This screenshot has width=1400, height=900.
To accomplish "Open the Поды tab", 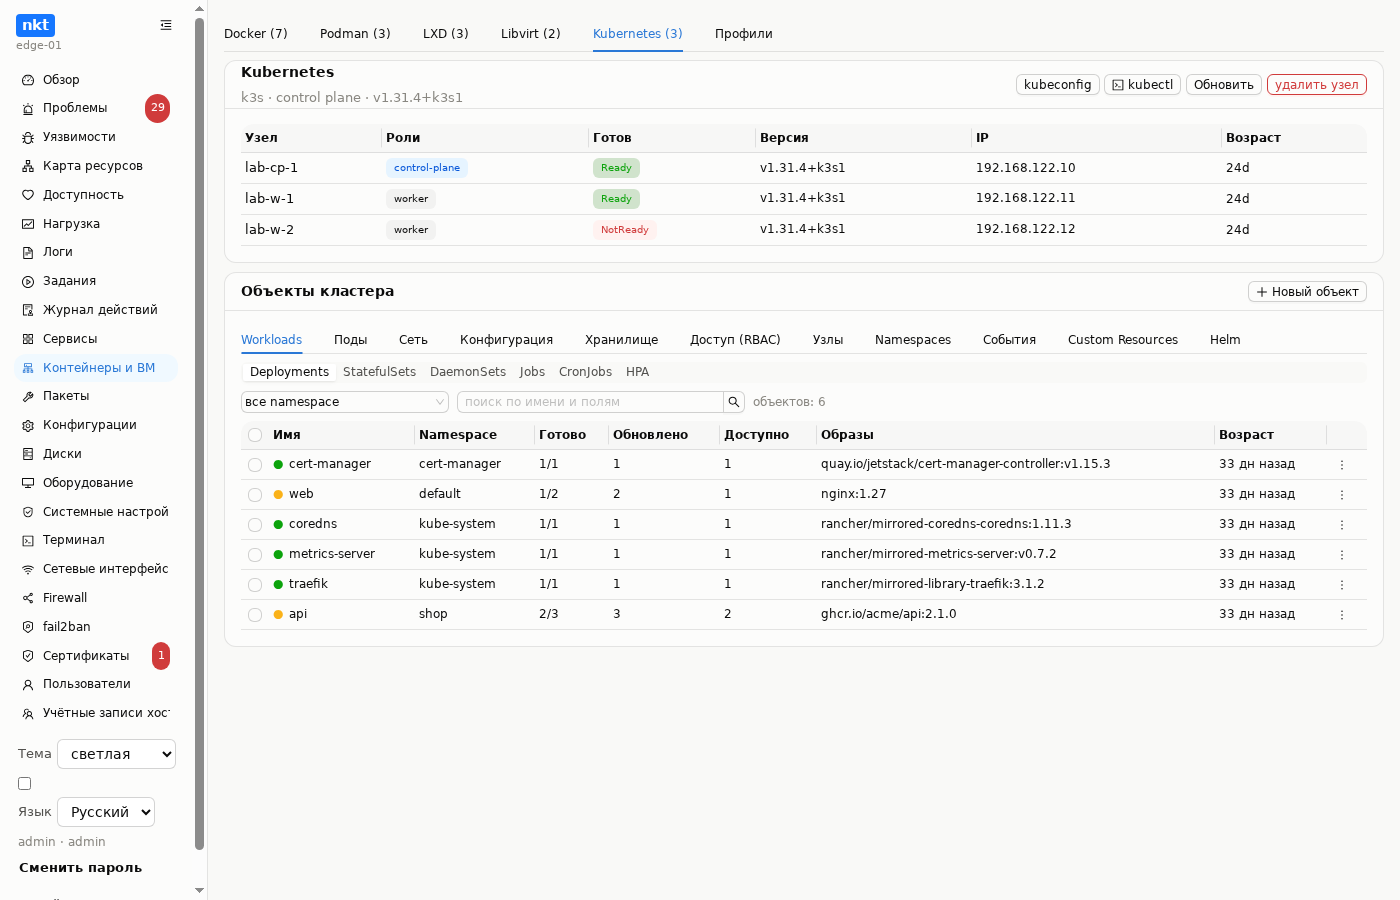I will pyautogui.click(x=350, y=340).
